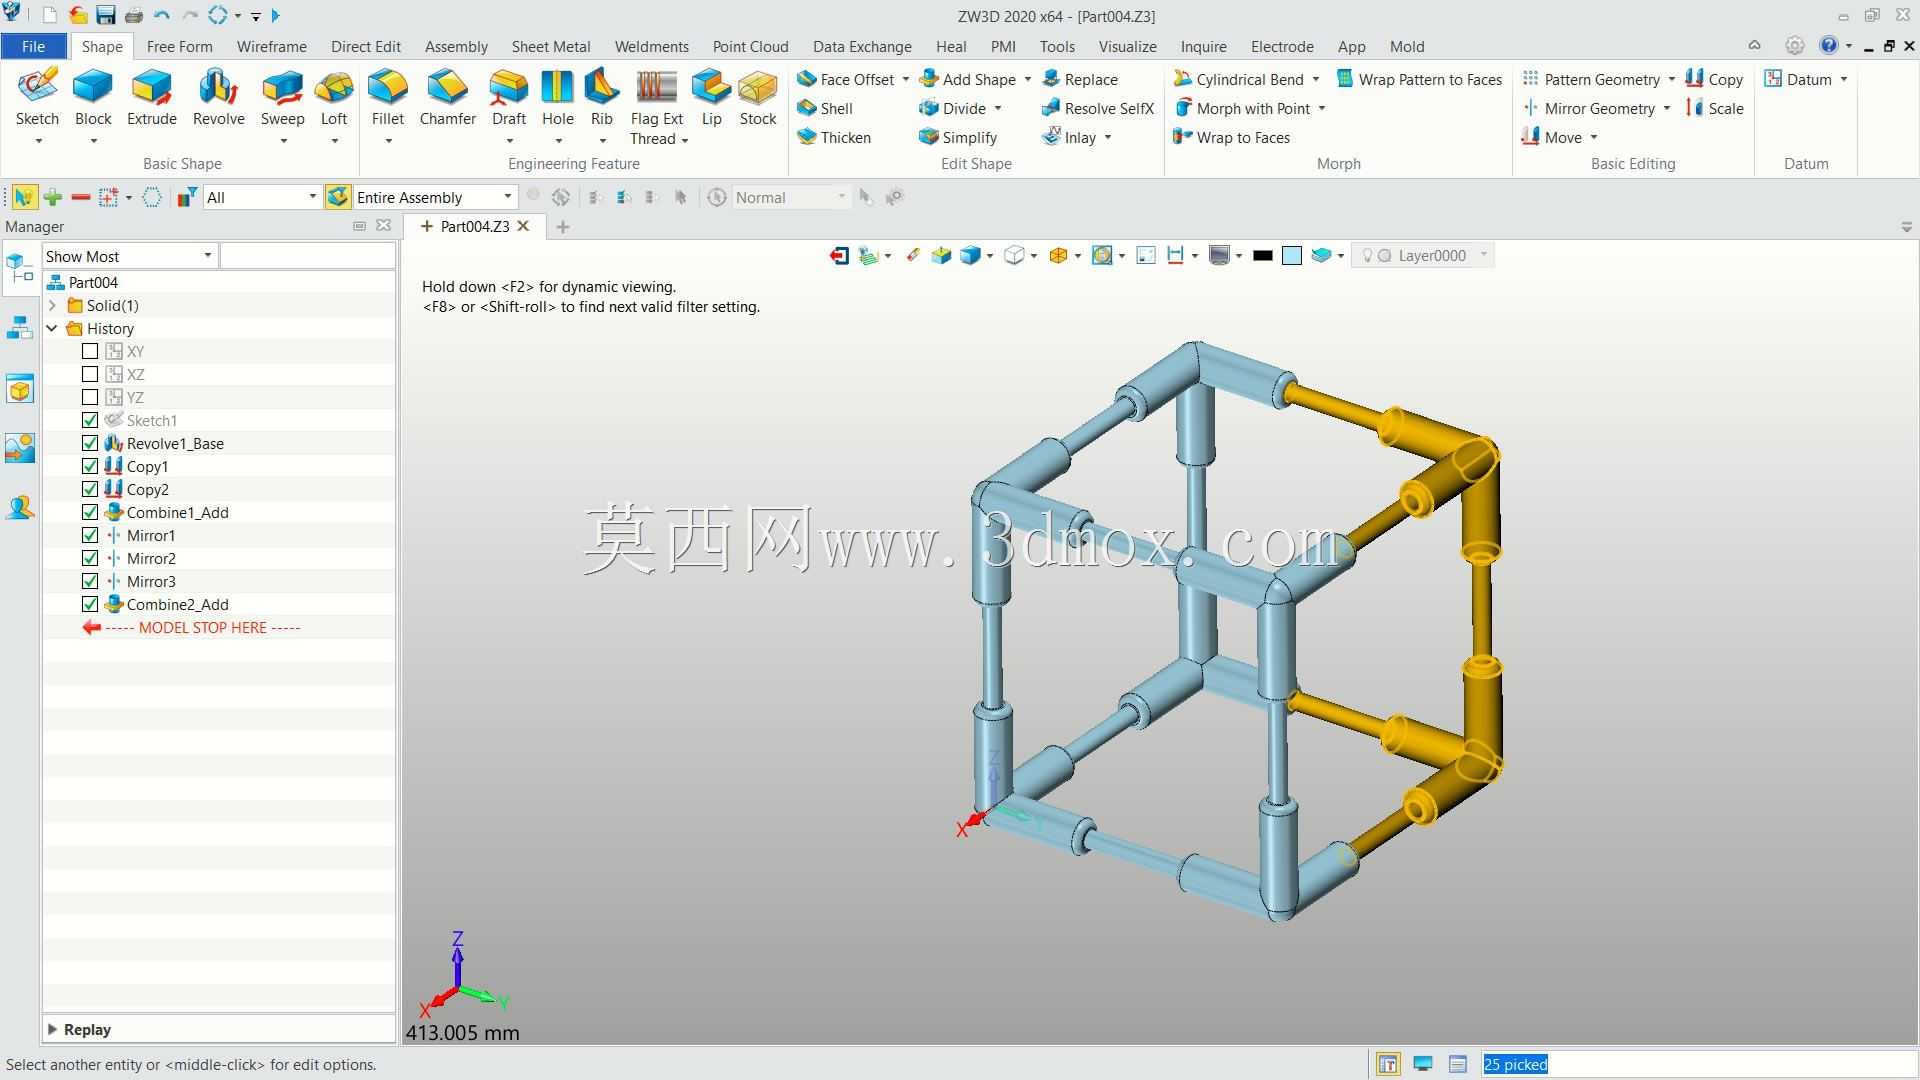
Task: Switch to the Free Form tab
Action: pyautogui.click(x=179, y=46)
